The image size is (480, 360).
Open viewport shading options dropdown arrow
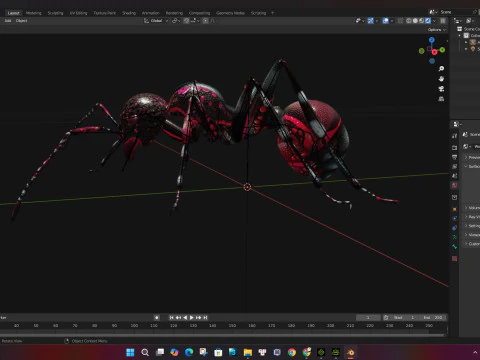click(x=434, y=21)
